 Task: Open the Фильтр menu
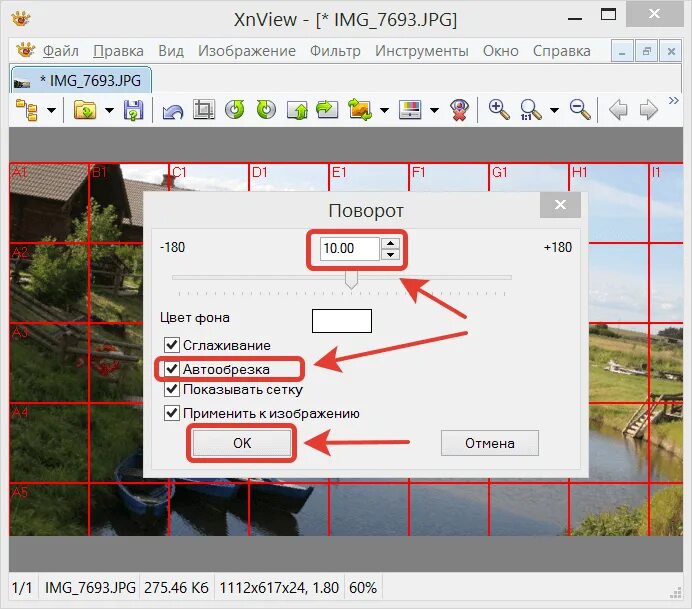coord(335,51)
